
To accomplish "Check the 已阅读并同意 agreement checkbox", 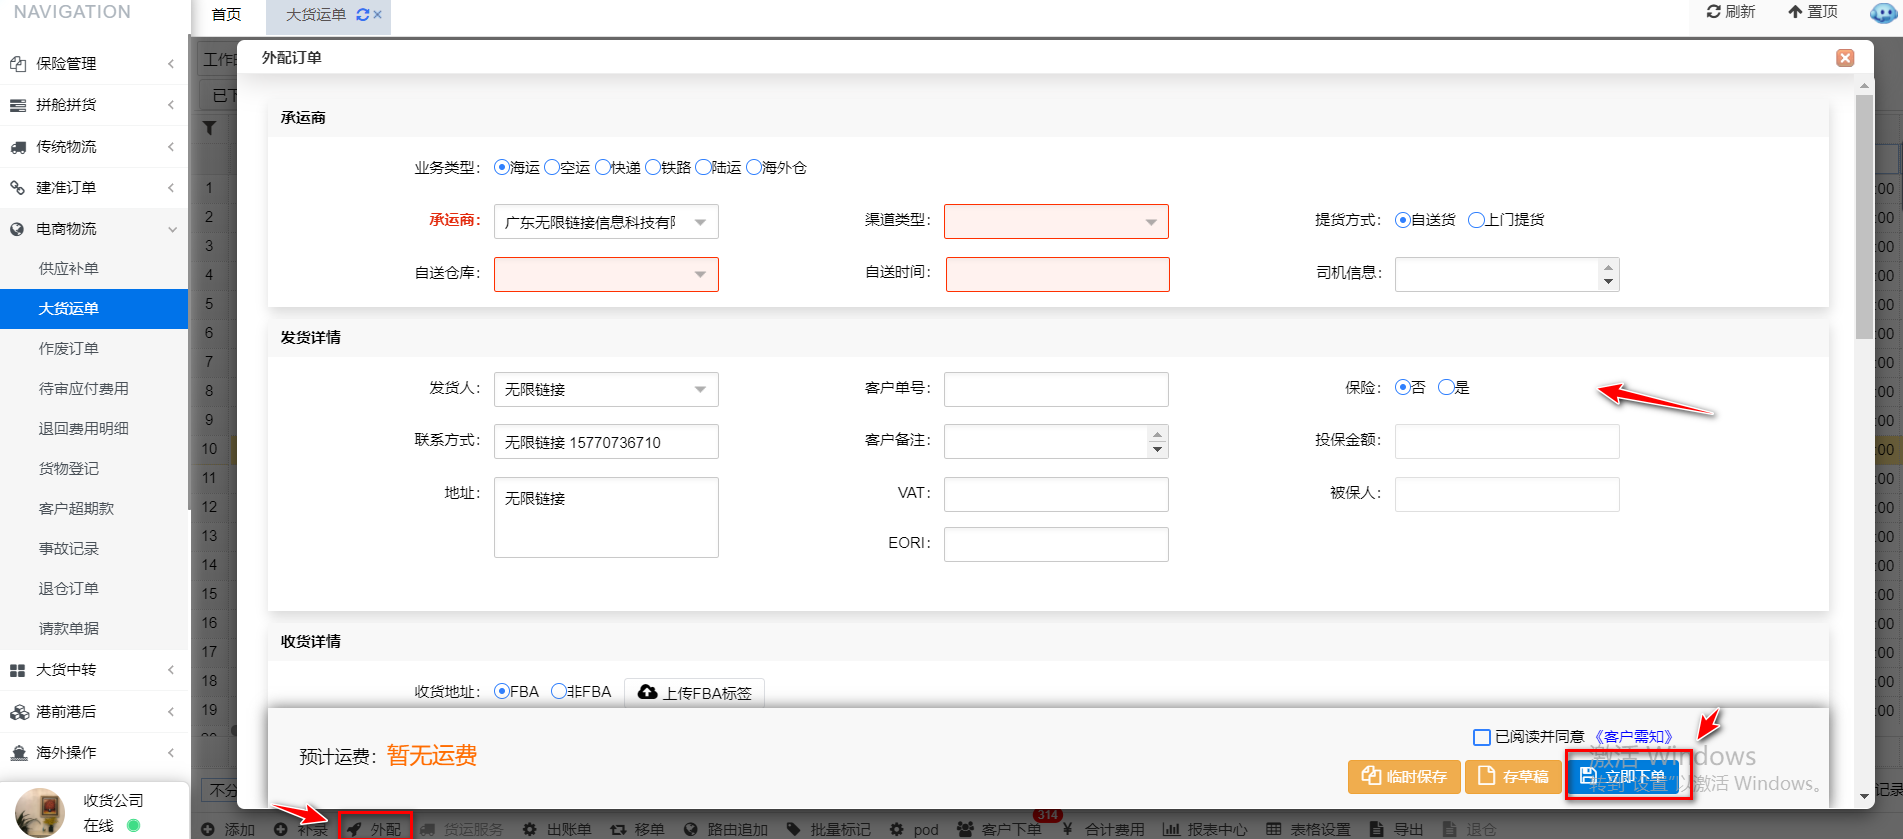I will click(1482, 737).
